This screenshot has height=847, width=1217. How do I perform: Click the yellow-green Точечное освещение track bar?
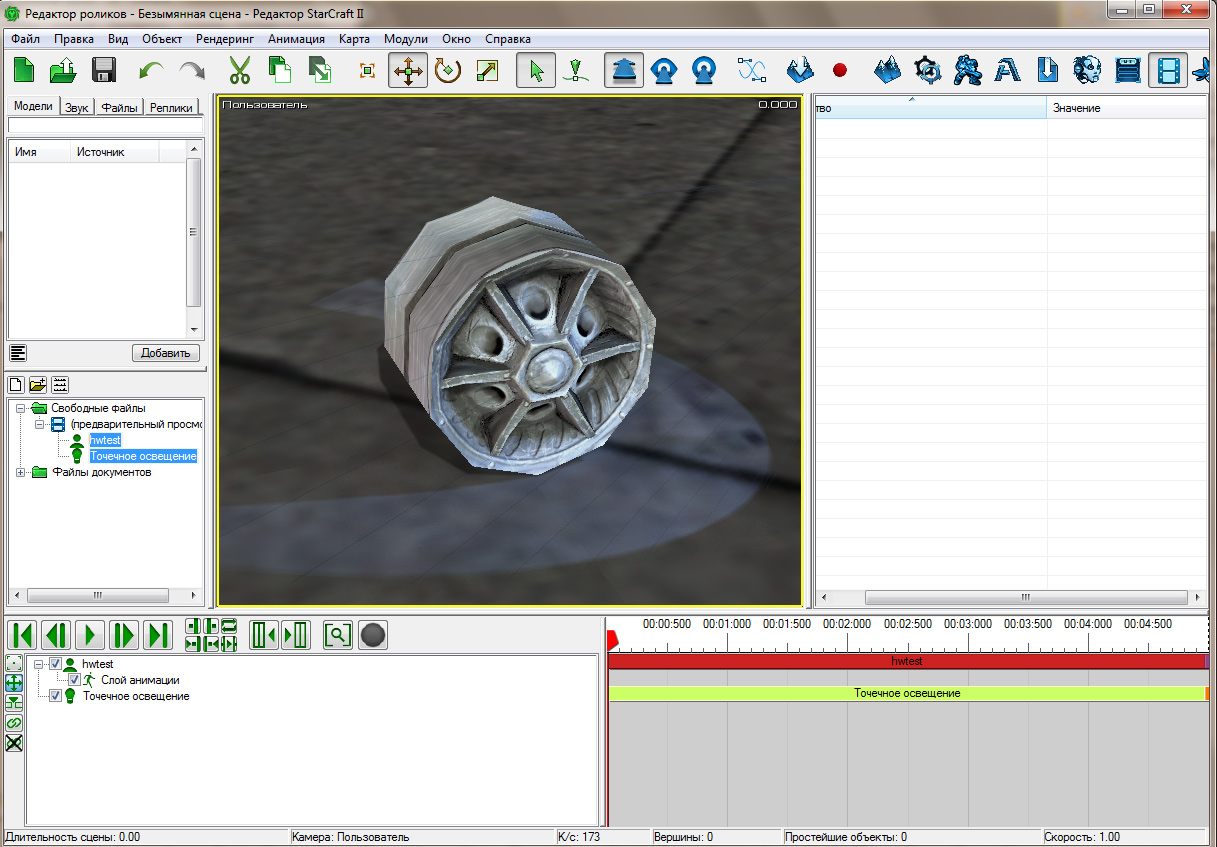coord(907,693)
